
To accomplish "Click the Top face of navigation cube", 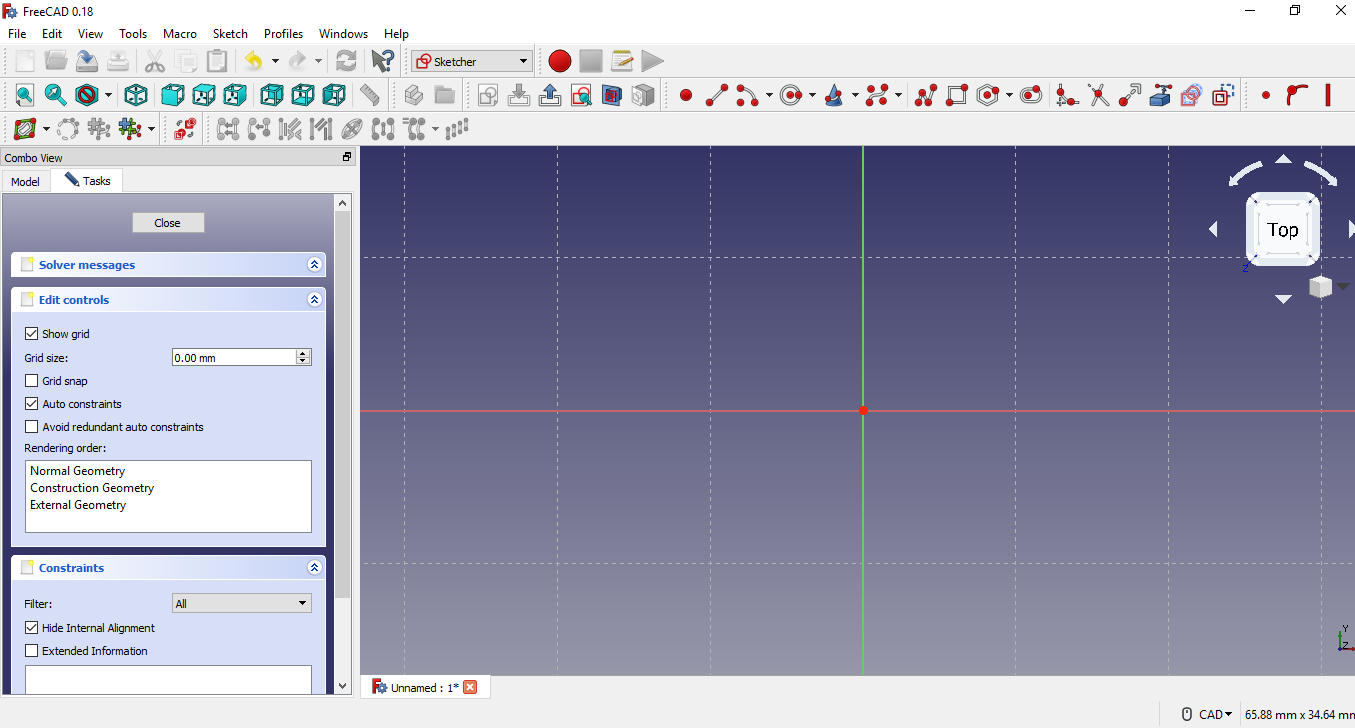I will pyautogui.click(x=1283, y=229).
